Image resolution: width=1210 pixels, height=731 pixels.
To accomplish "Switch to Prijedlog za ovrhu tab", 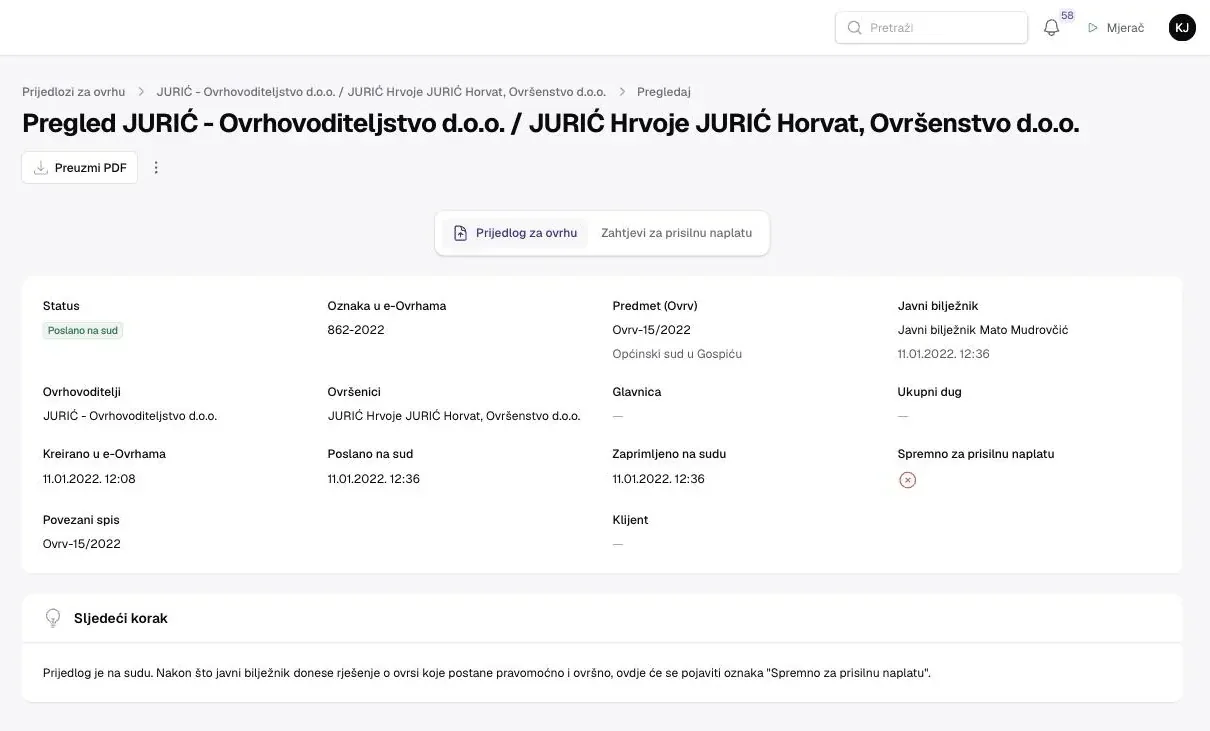I will (x=515, y=233).
